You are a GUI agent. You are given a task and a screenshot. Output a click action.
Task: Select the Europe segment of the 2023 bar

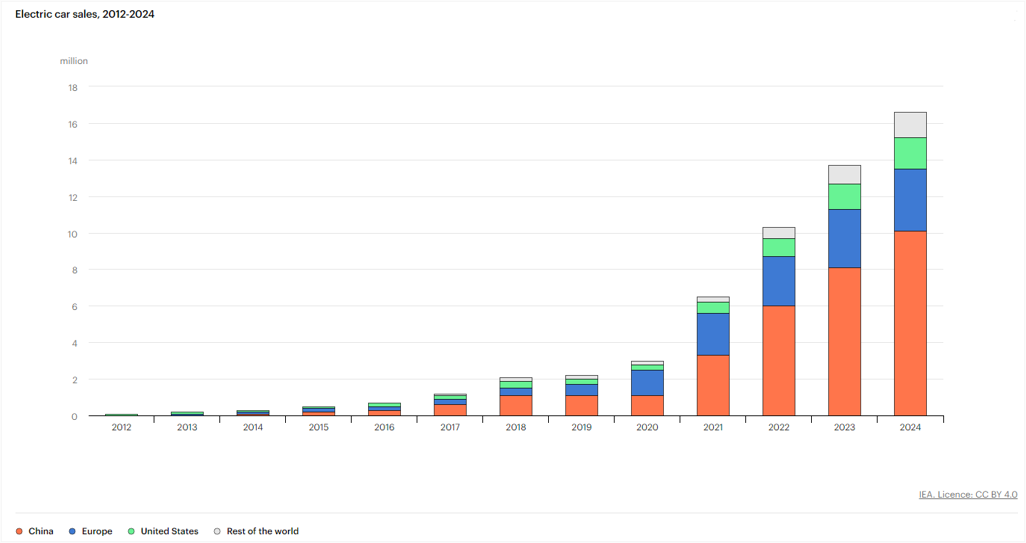pos(844,238)
